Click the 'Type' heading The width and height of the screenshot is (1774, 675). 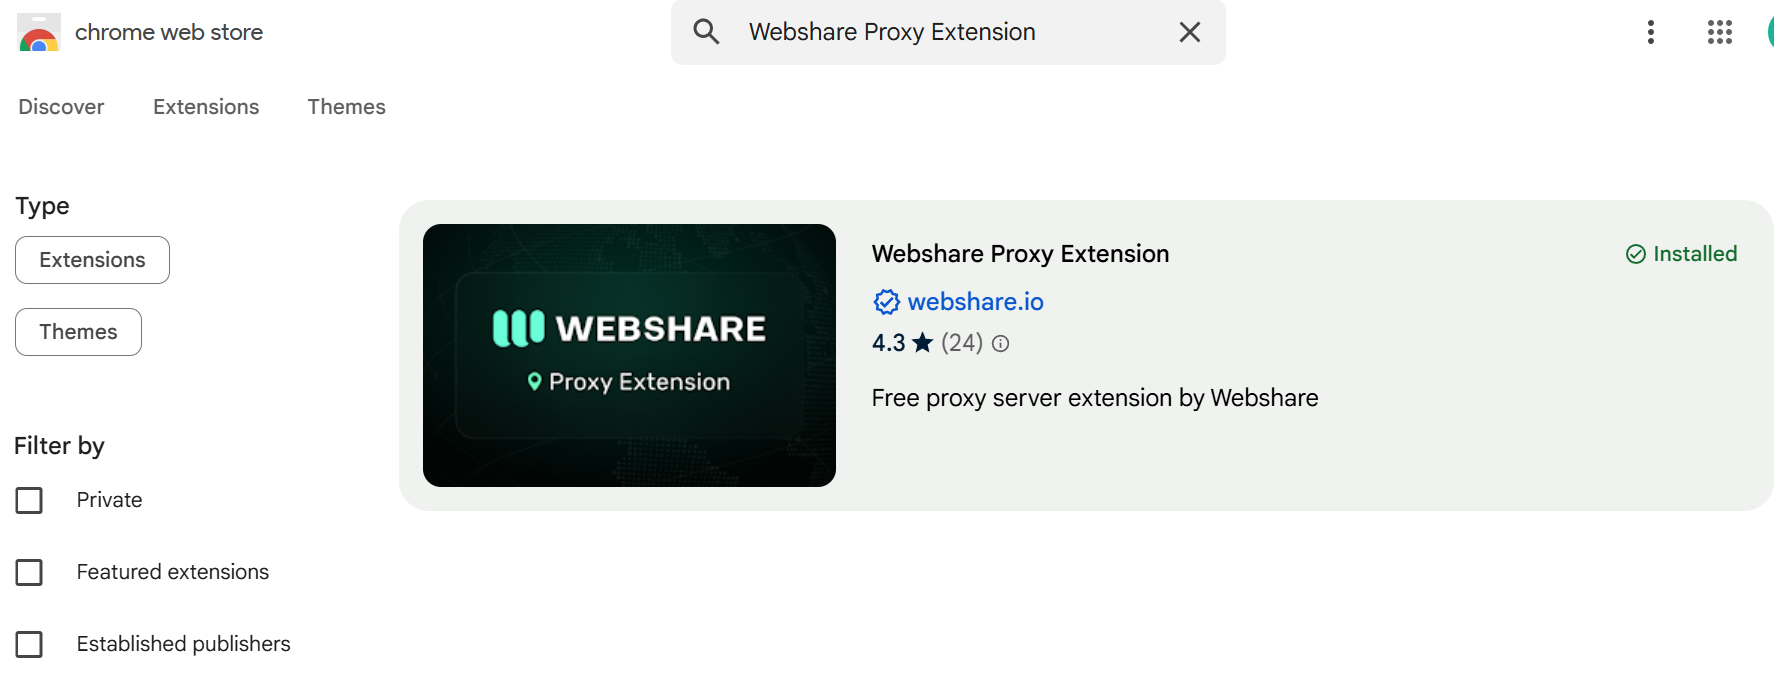coord(42,206)
